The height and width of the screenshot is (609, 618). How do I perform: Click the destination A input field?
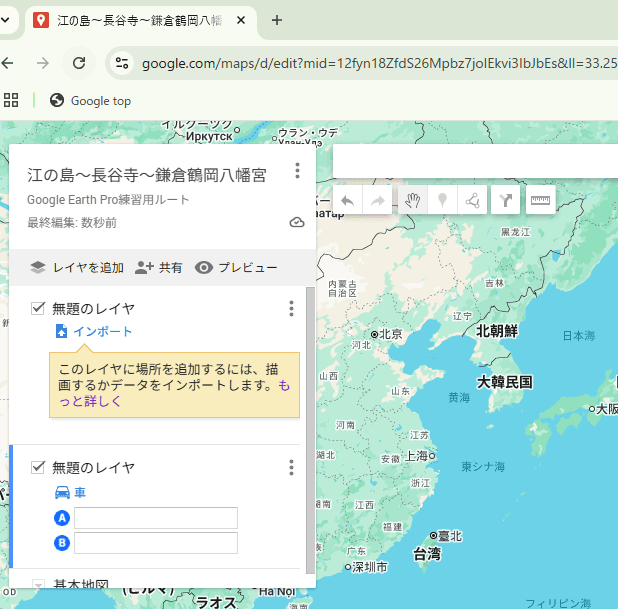155,518
